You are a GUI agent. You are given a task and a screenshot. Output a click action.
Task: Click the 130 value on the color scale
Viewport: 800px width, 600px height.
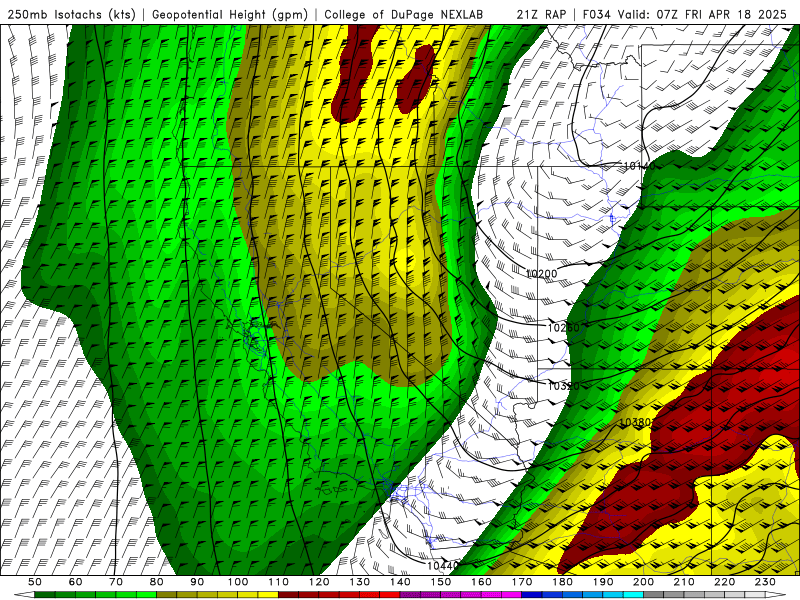[360, 582]
